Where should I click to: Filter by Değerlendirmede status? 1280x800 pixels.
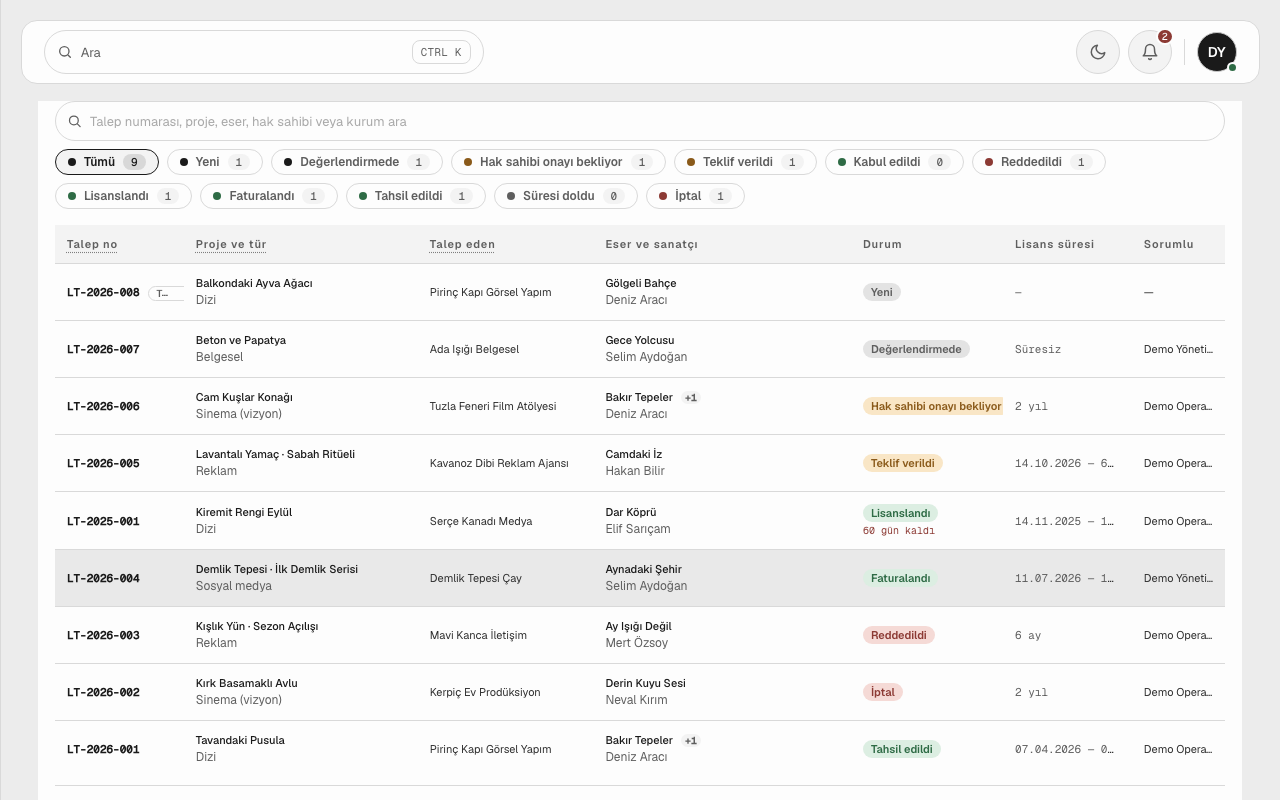[x=357, y=162]
